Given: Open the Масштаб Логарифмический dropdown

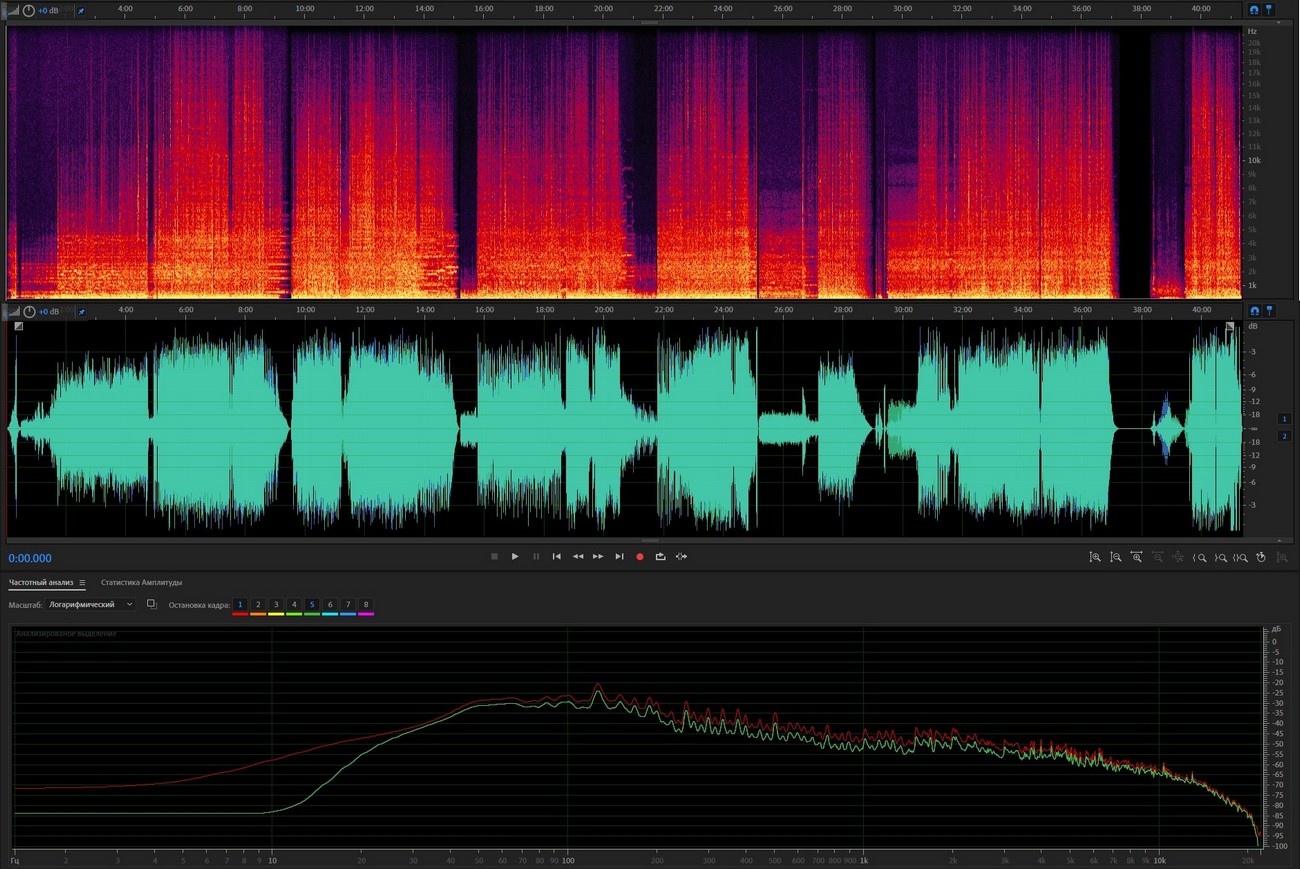Looking at the screenshot, I should pos(91,605).
